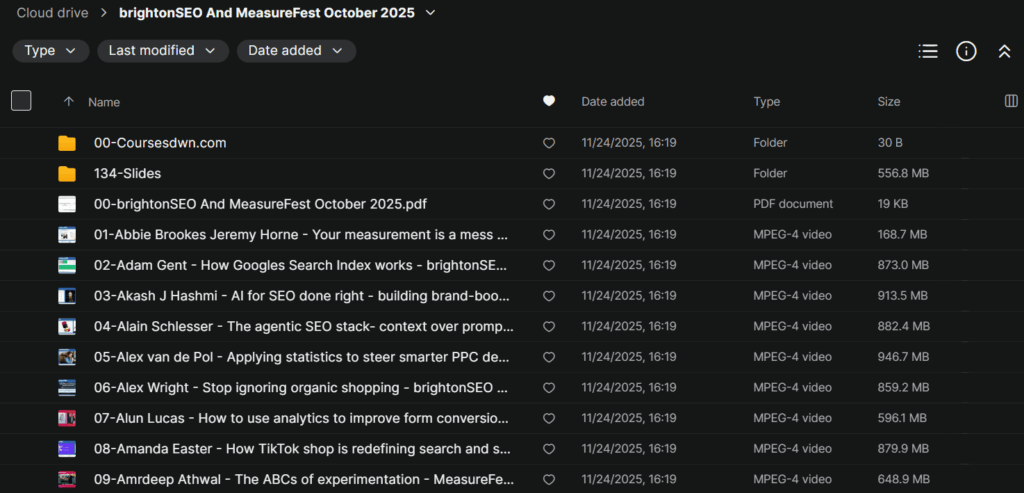Viewport: 1024px width, 493px height.
Task: Open the info panel icon
Action: pos(966,51)
